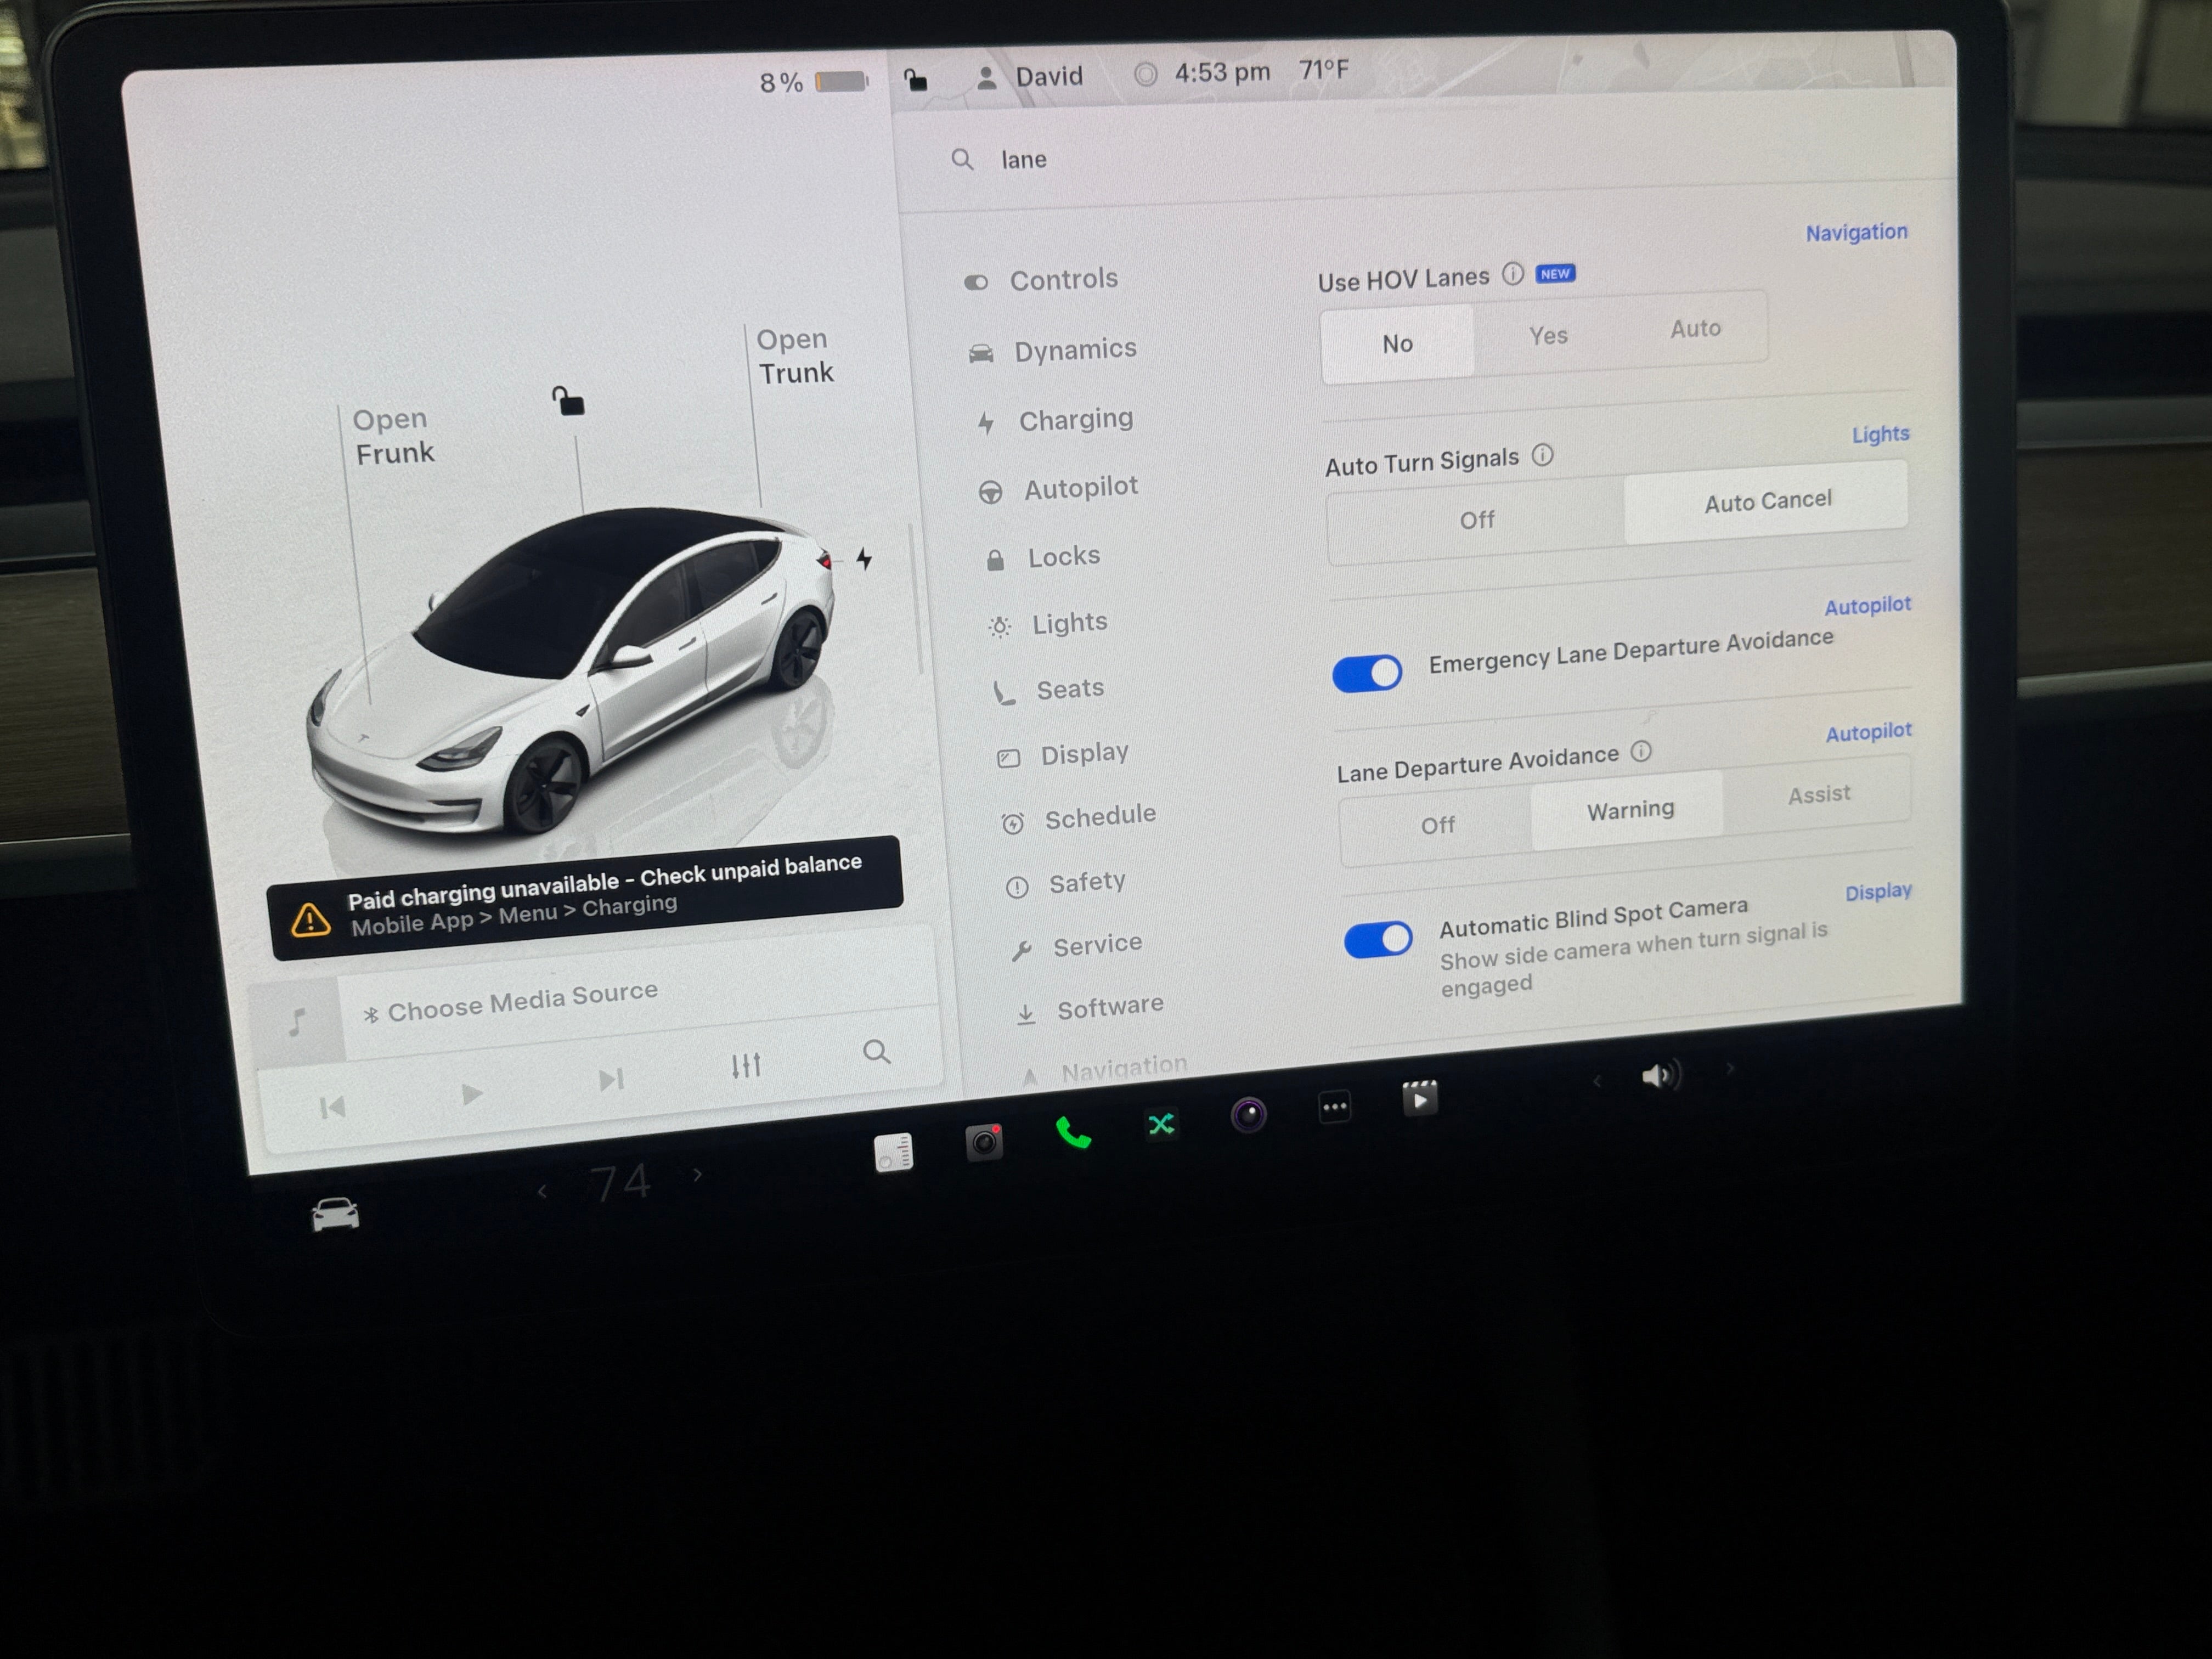The height and width of the screenshot is (1659, 2212).
Task: Set Lane Departure Avoidance to Assist
Action: [x=1818, y=795]
